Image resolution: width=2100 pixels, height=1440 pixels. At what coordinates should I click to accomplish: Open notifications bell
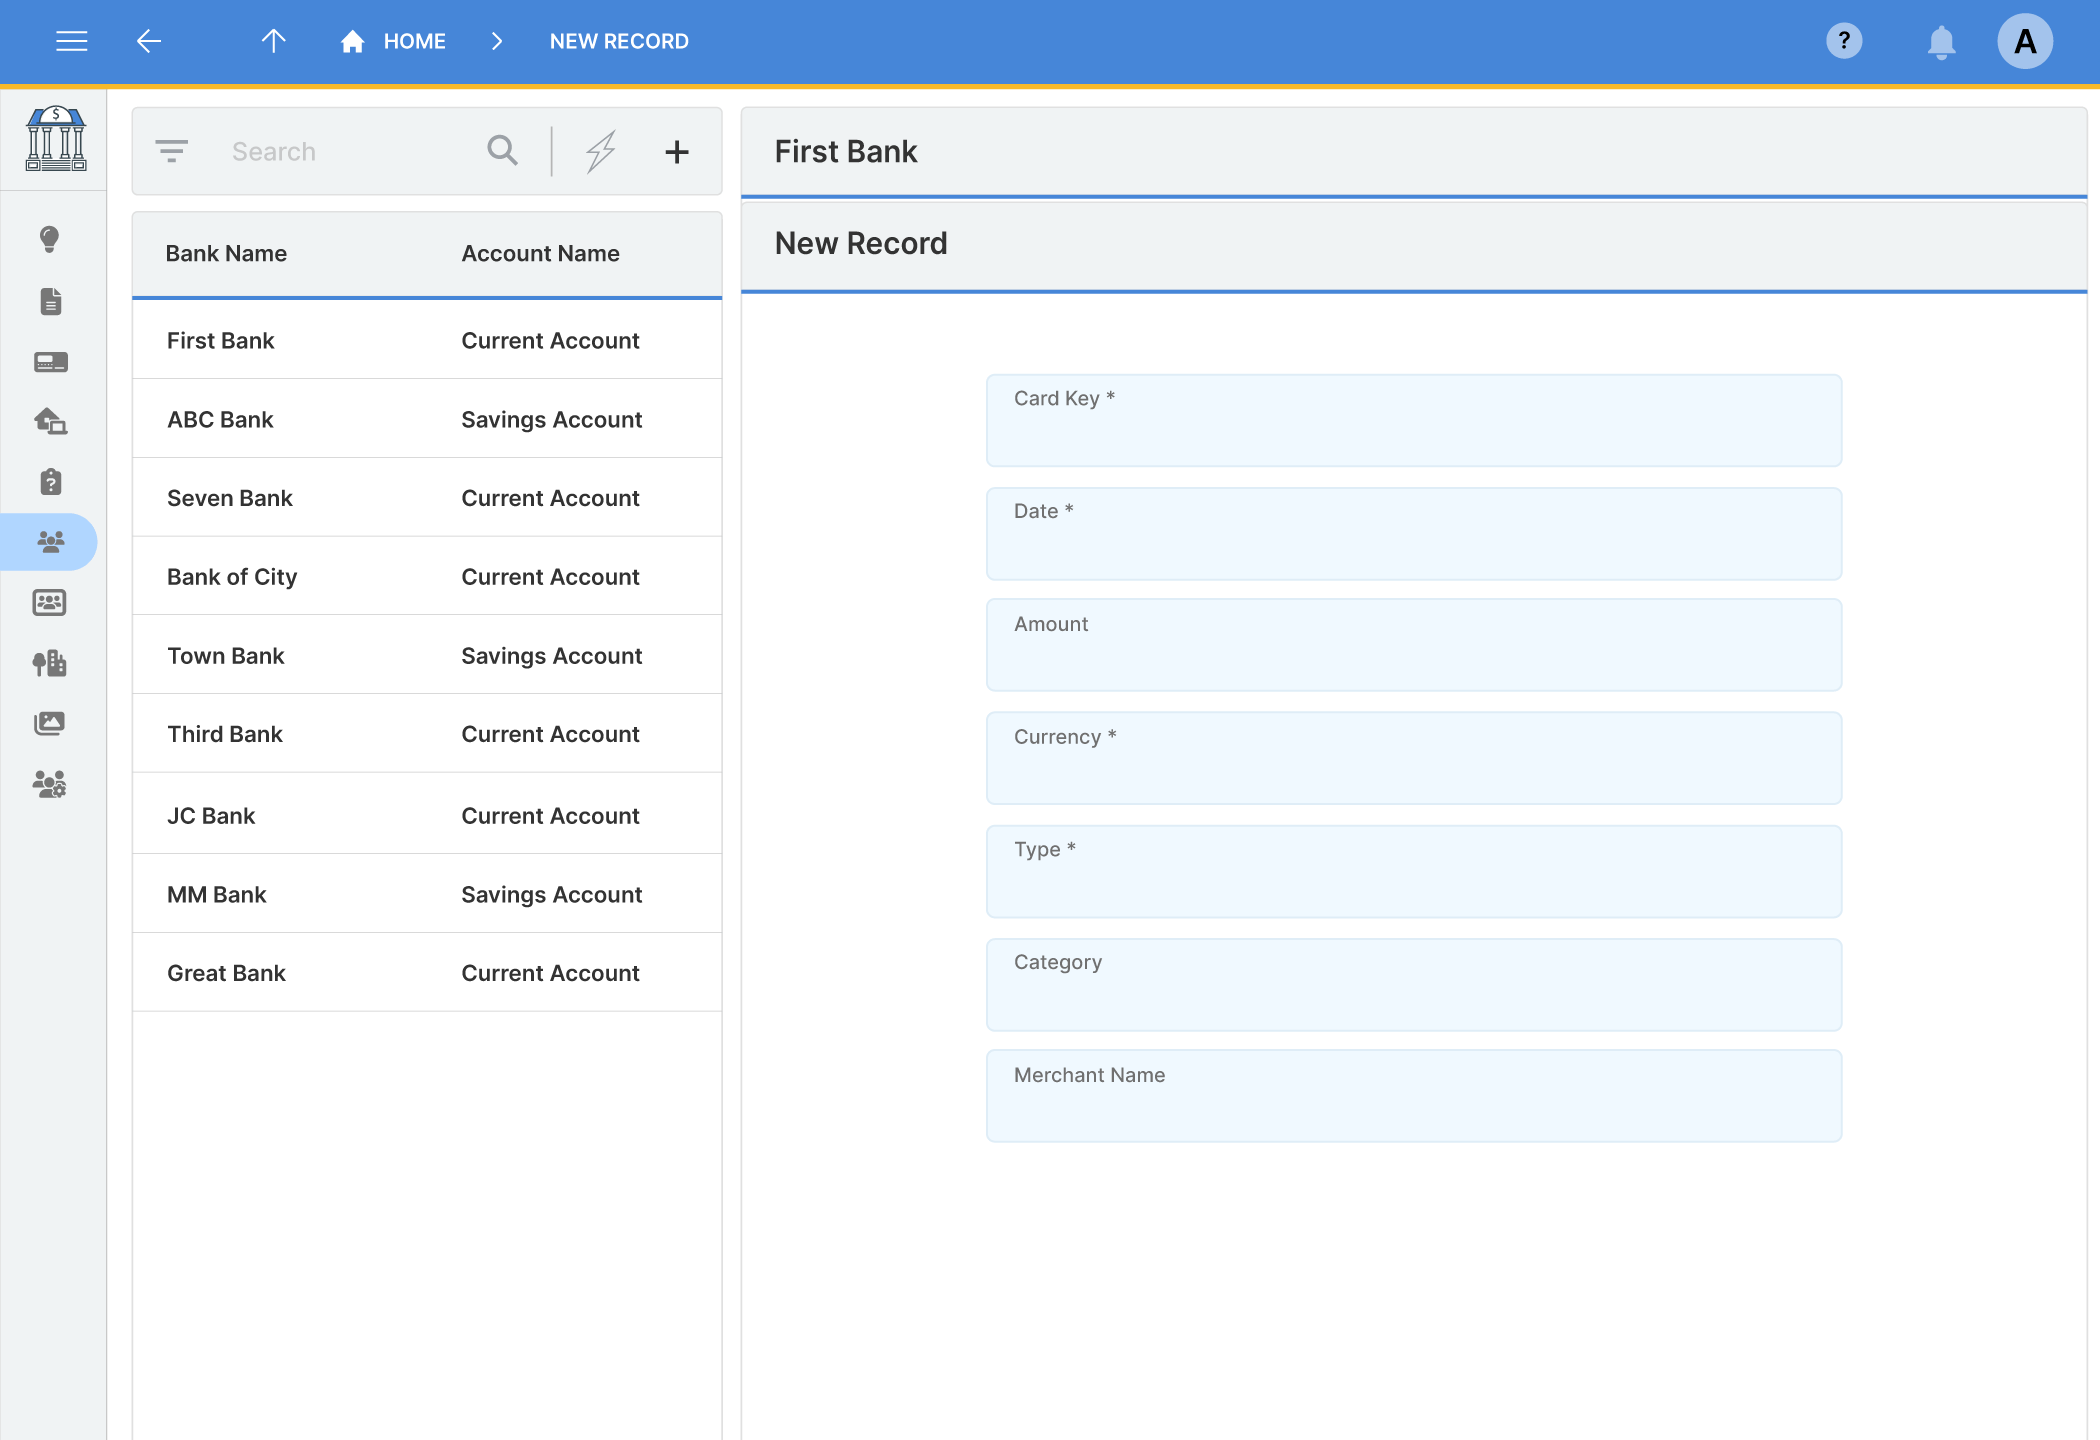(x=1941, y=42)
